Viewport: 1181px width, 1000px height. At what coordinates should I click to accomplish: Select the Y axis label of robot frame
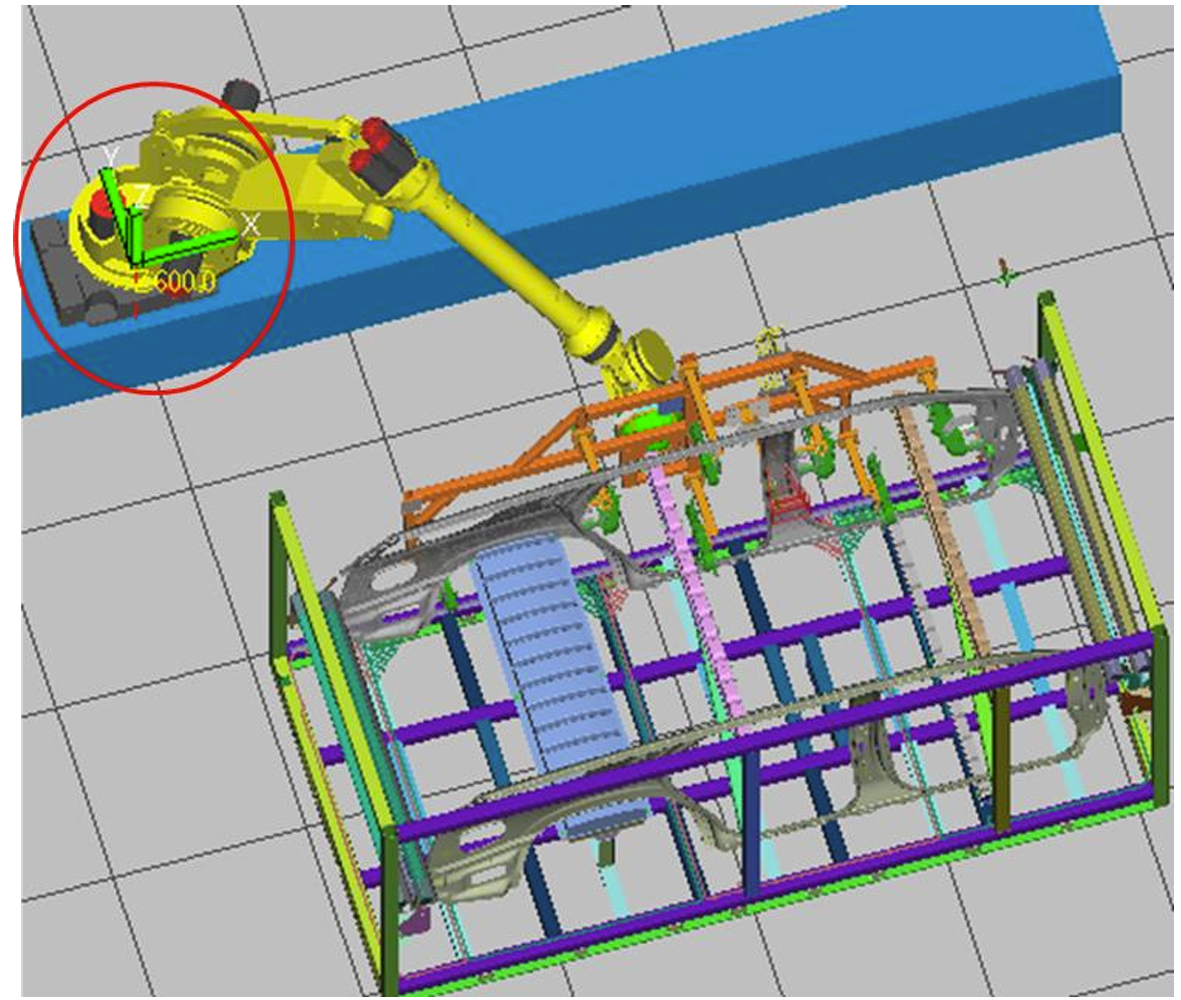click(111, 156)
